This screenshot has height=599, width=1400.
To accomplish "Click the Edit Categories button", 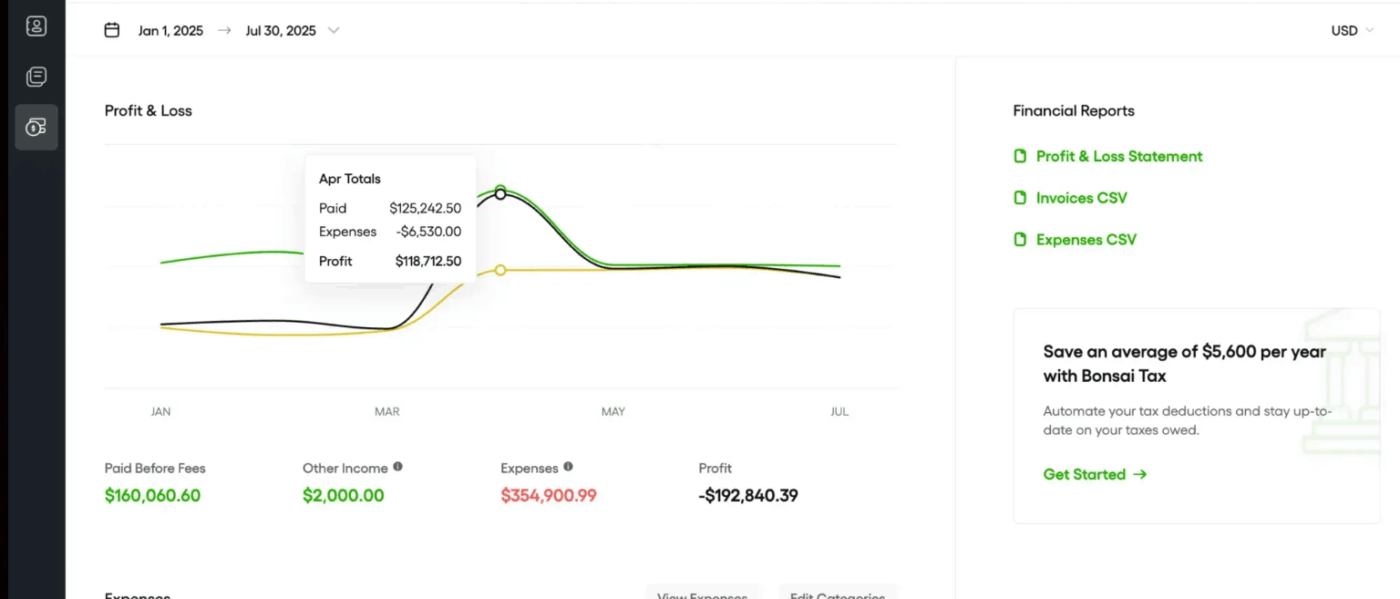I will pyautogui.click(x=837, y=592).
